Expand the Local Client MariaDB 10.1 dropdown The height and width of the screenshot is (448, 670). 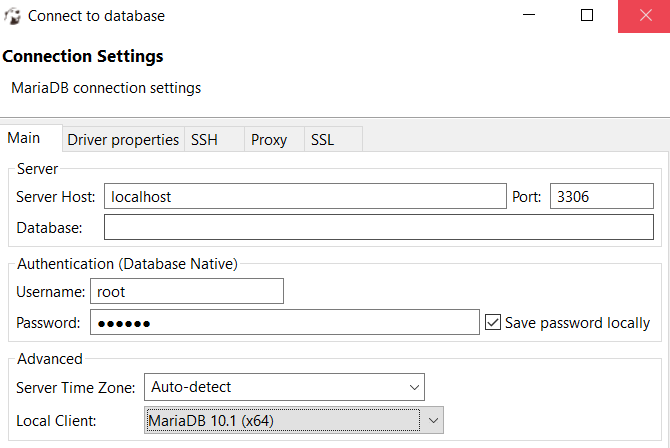coord(433,421)
